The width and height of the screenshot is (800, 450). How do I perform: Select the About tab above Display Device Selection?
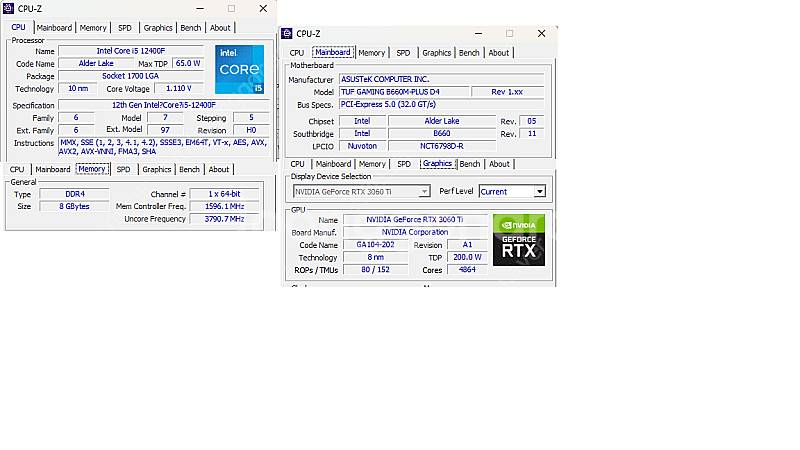tap(499, 164)
